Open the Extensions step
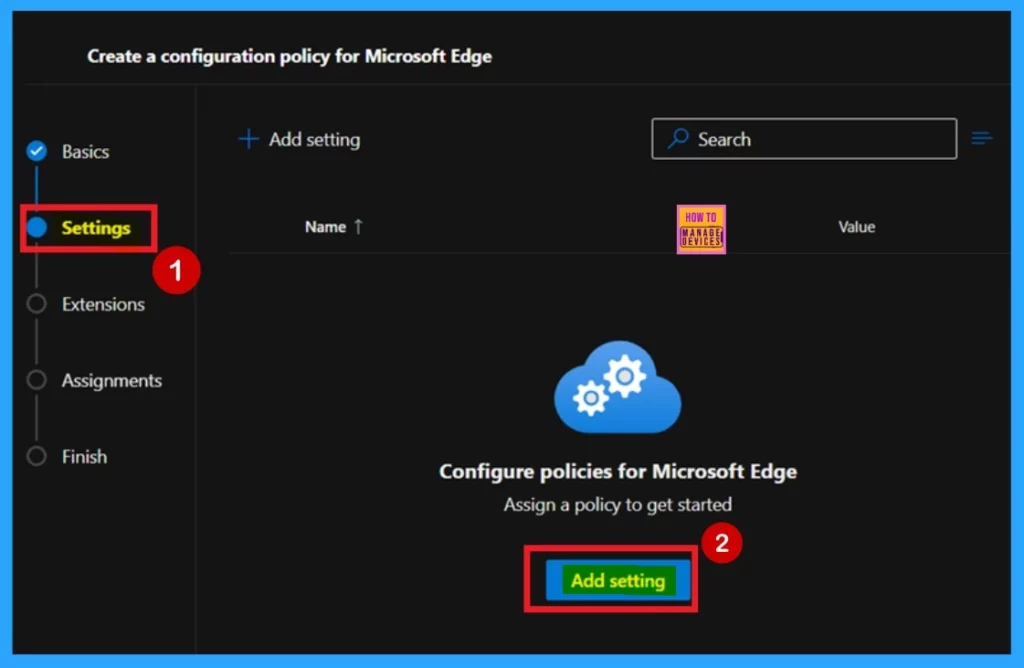The width and height of the screenshot is (1024, 668). (x=103, y=304)
